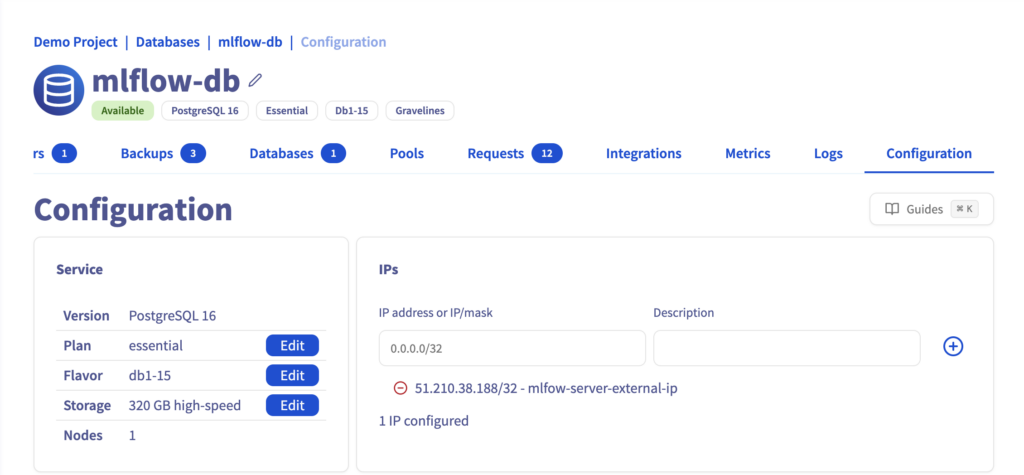Screen dimensions: 1024x475
Task: Edit the db1-15 flavor
Action: 292,376
